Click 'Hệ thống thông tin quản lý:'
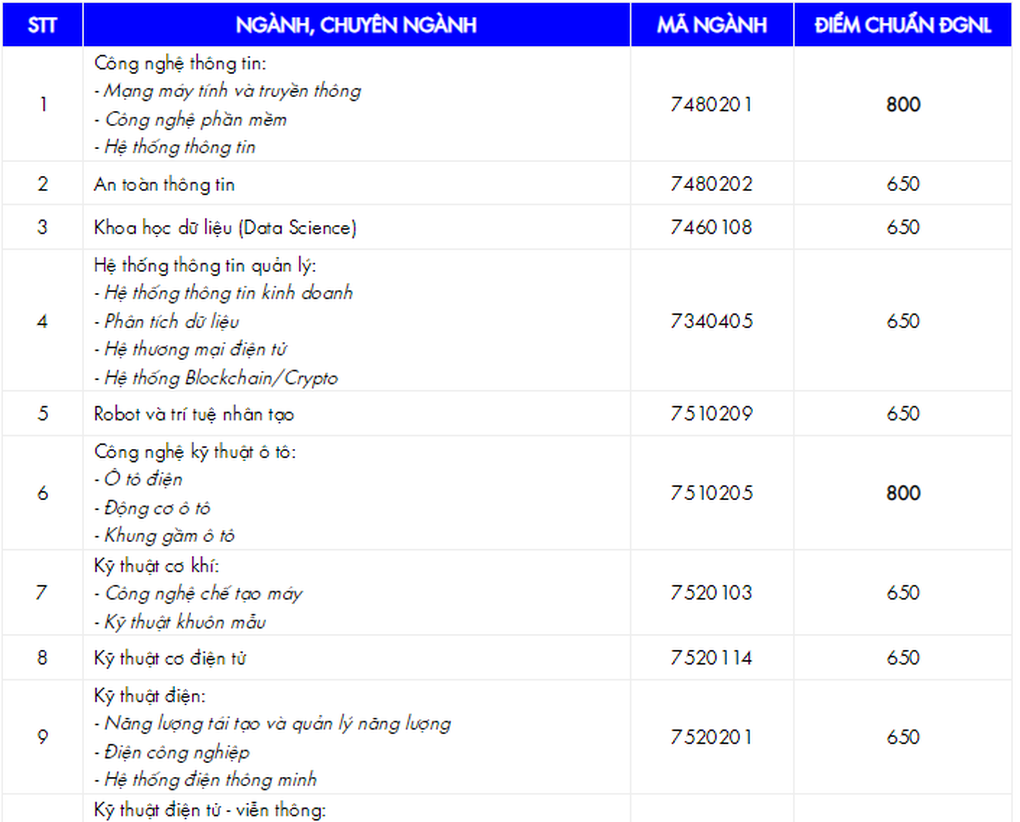1020x822 pixels. (205, 266)
